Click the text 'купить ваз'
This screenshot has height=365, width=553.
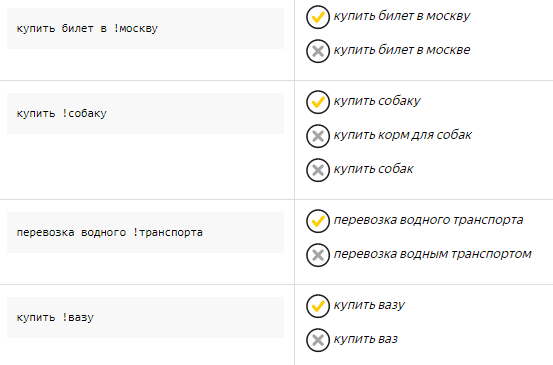[x=366, y=339]
